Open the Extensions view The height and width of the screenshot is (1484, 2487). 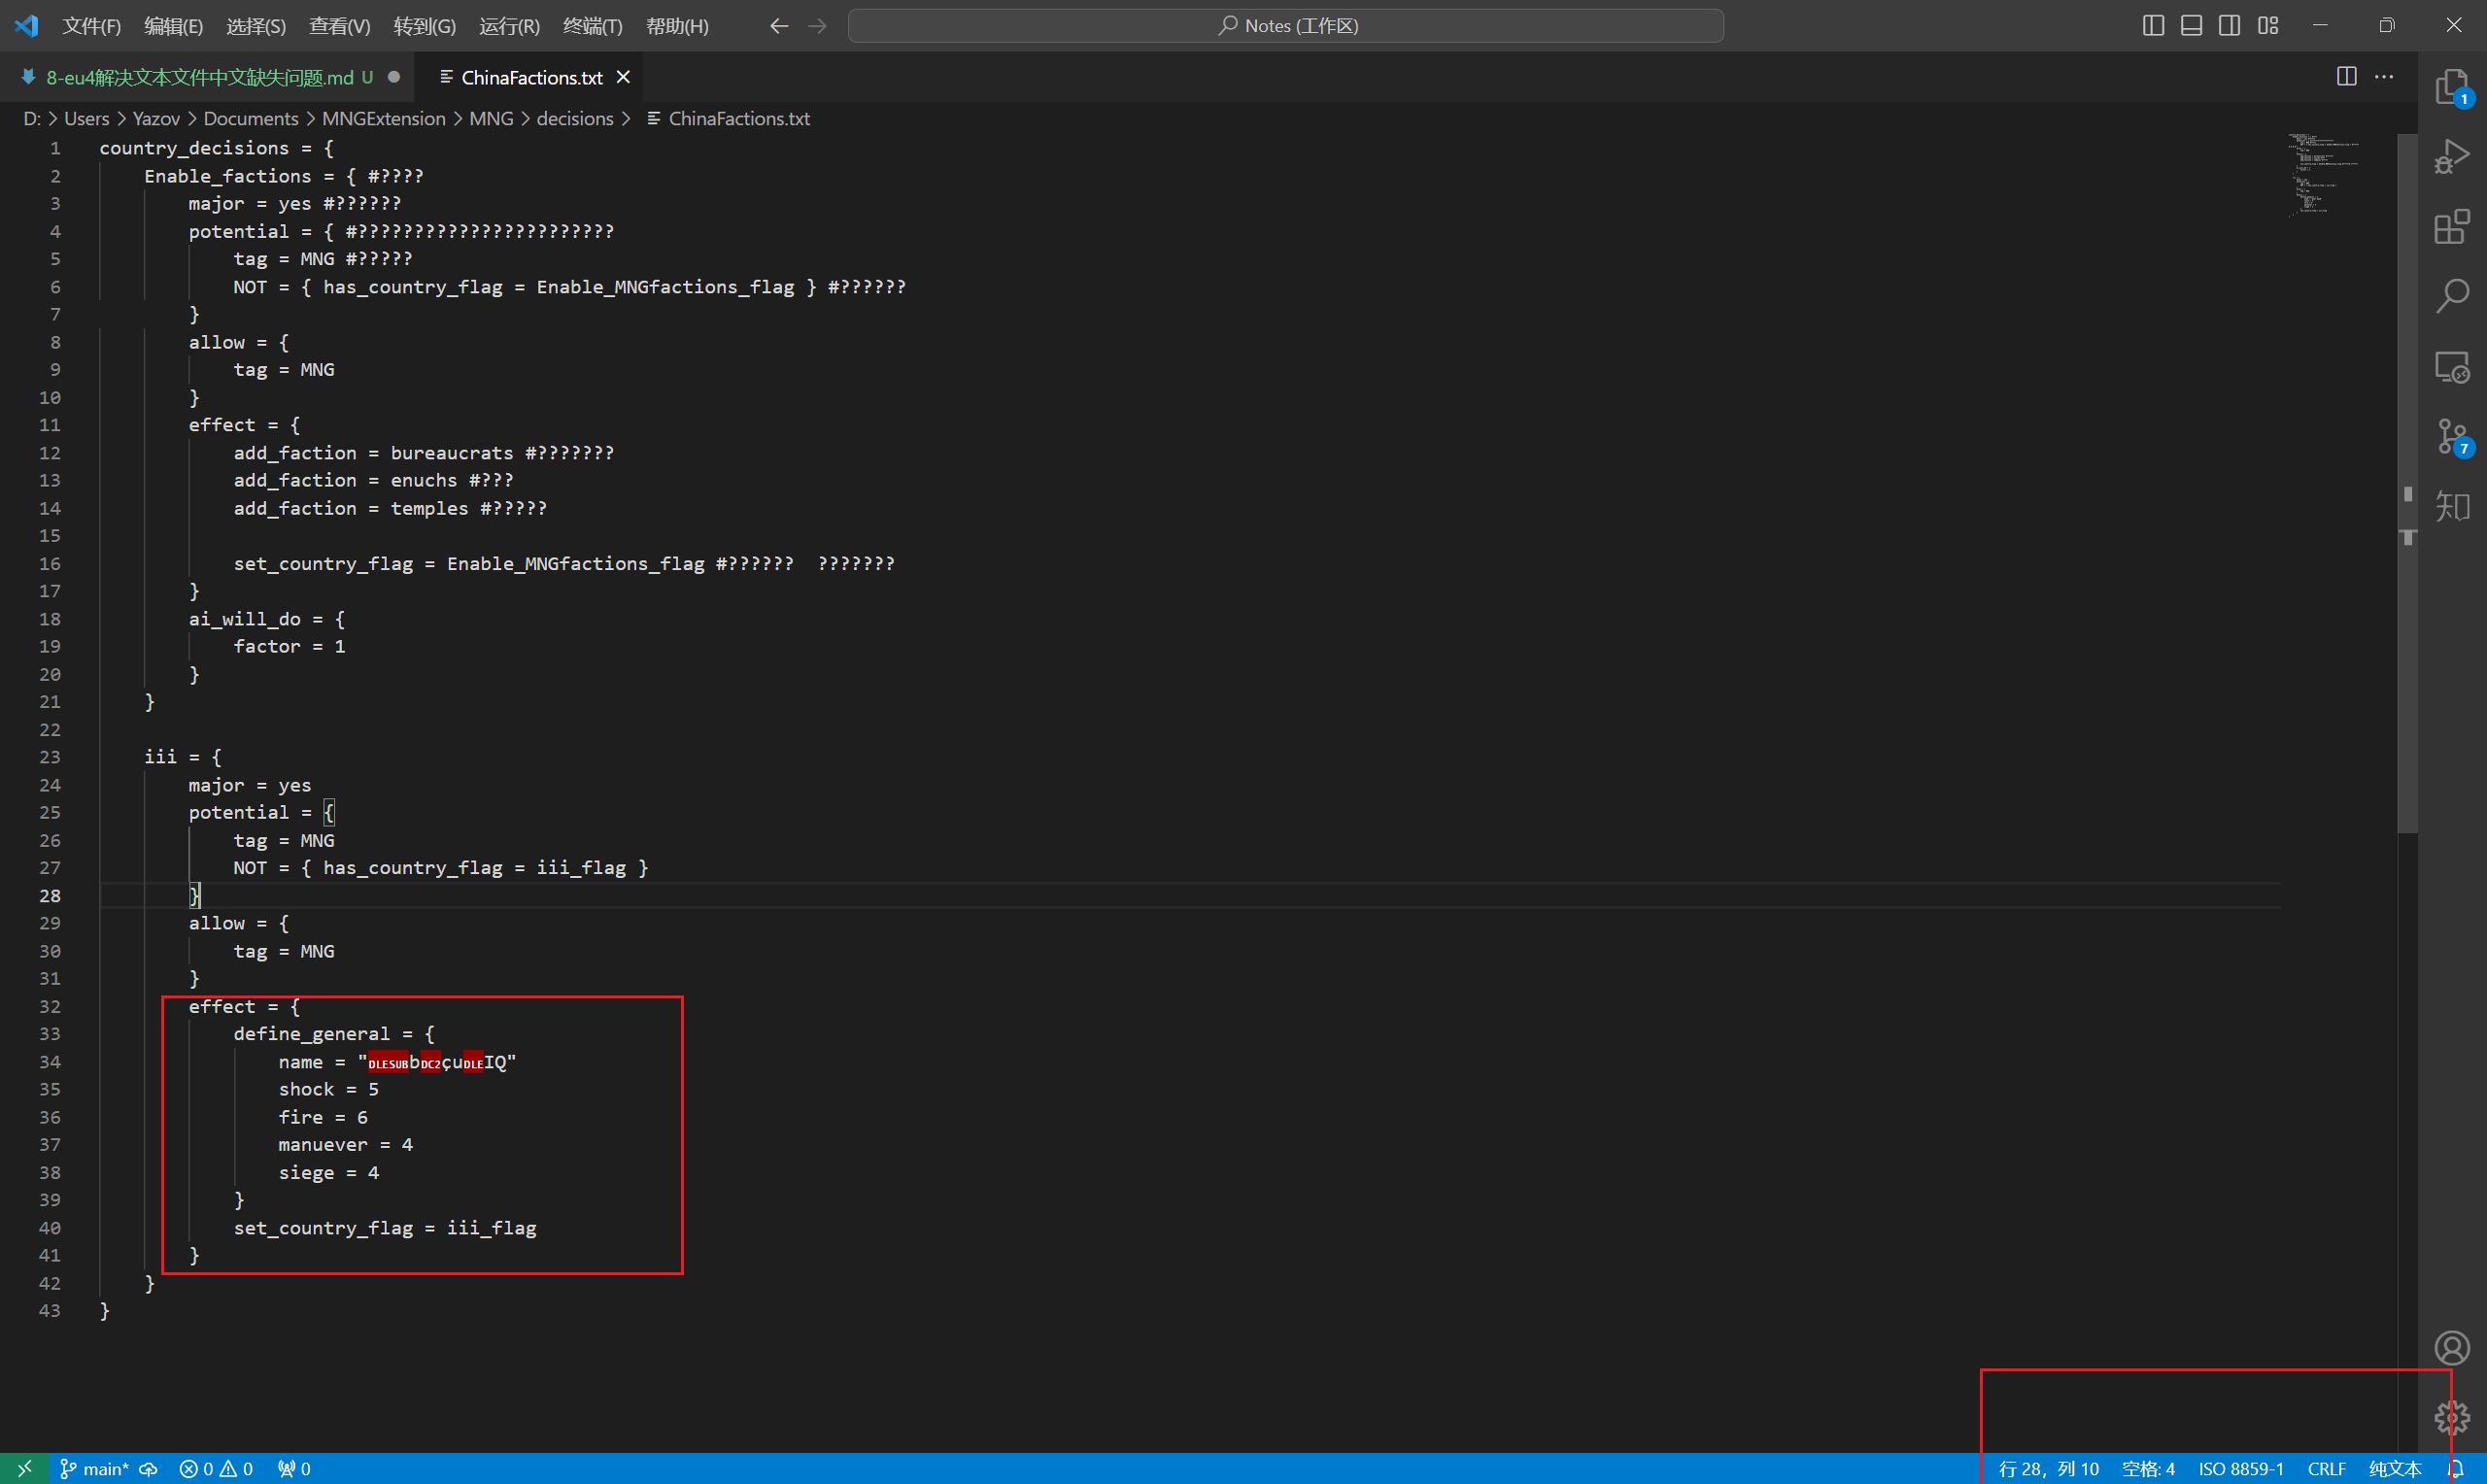[2452, 227]
